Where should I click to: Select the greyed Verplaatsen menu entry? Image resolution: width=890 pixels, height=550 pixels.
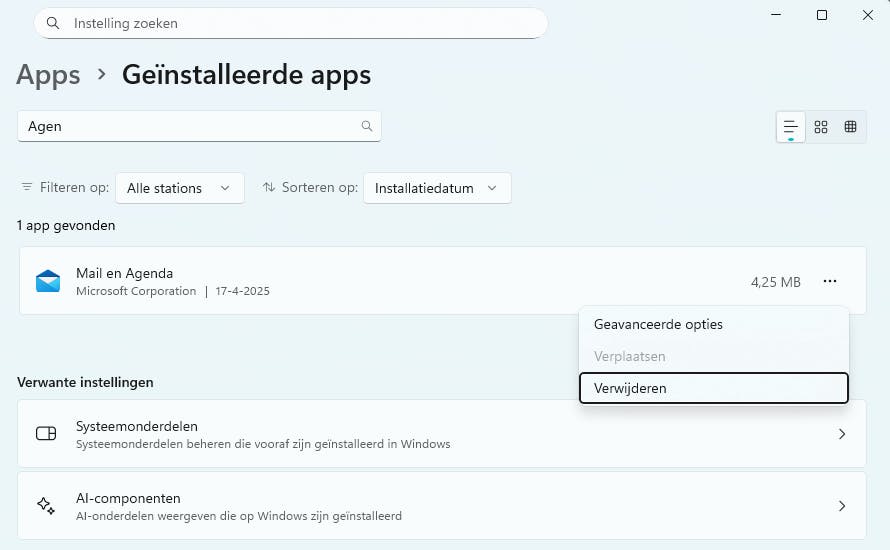click(714, 356)
